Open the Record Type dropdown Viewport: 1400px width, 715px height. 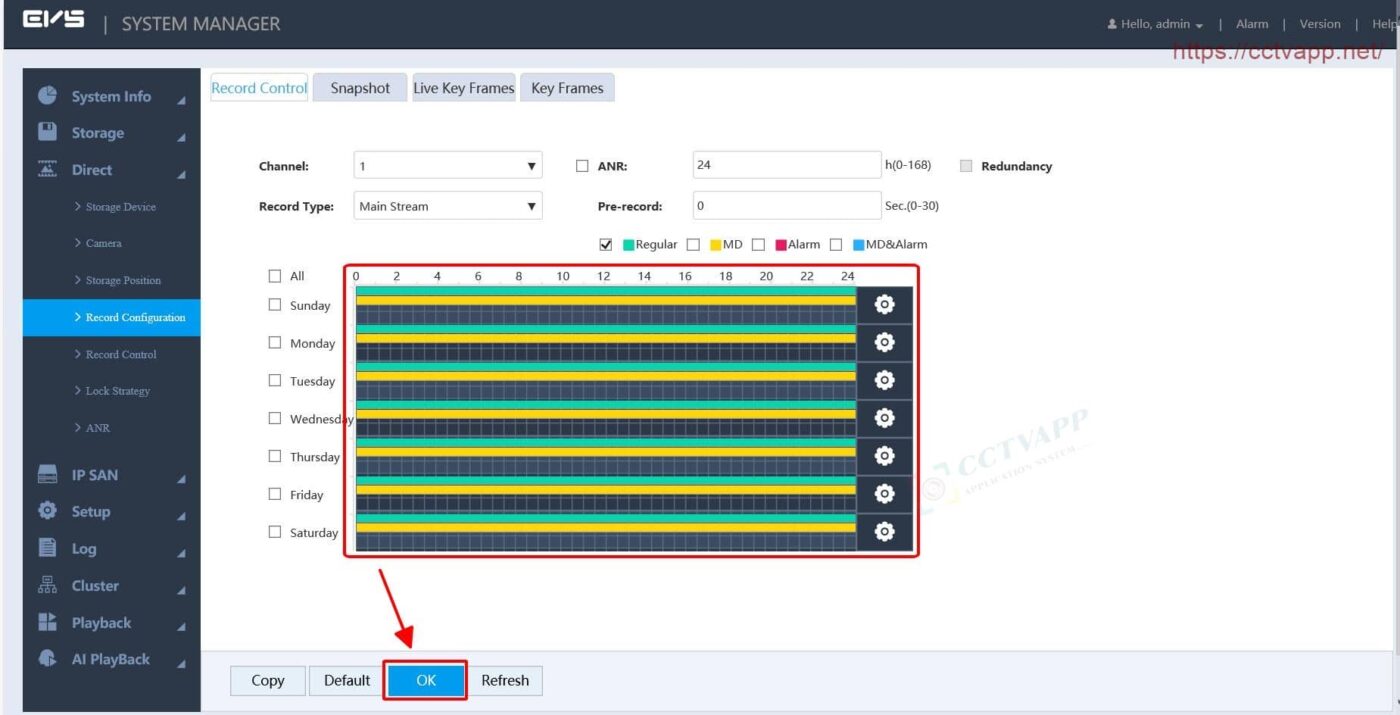point(447,207)
